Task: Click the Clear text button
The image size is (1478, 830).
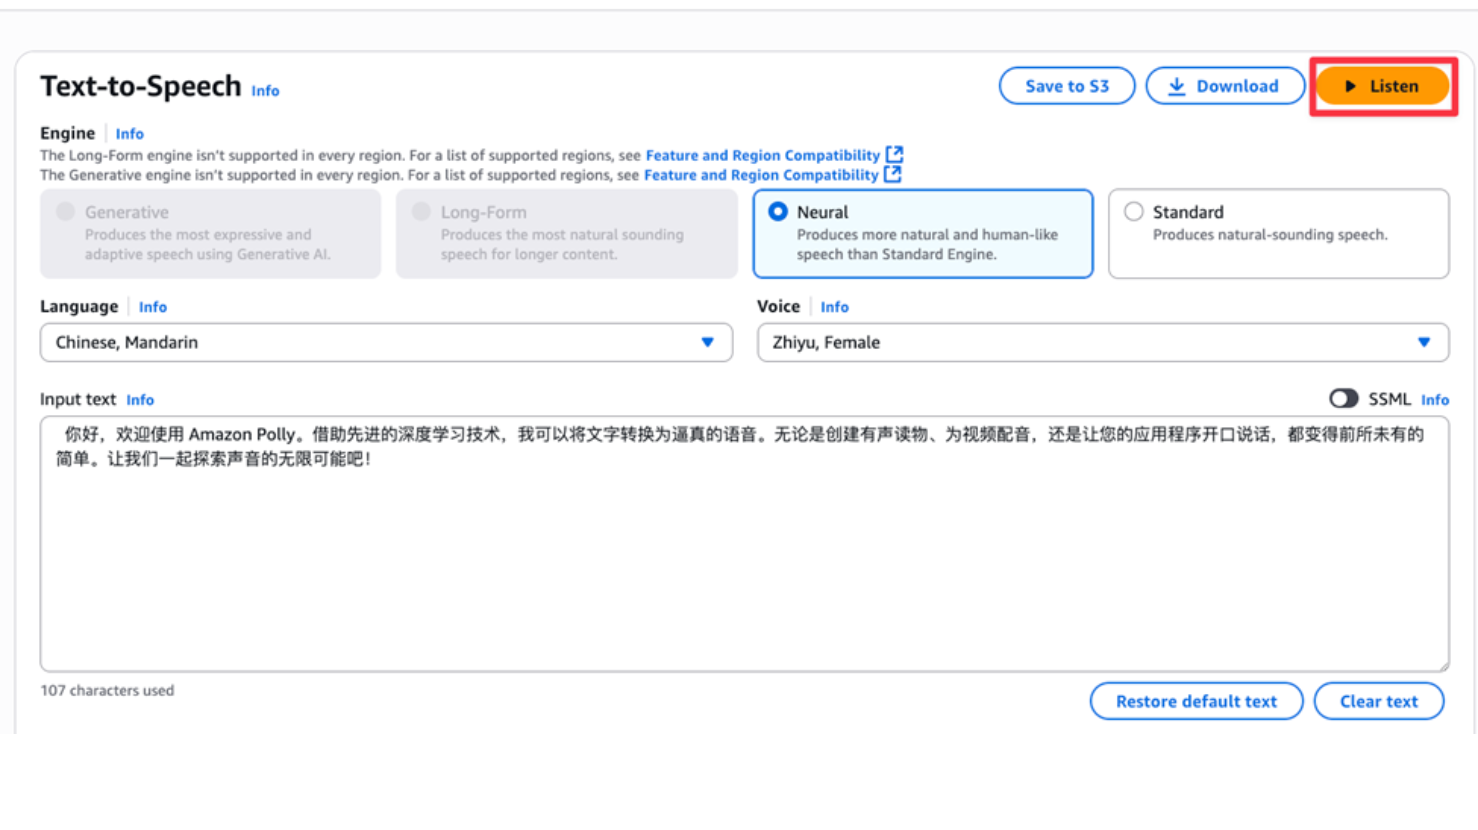Action: pyautogui.click(x=1378, y=701)
